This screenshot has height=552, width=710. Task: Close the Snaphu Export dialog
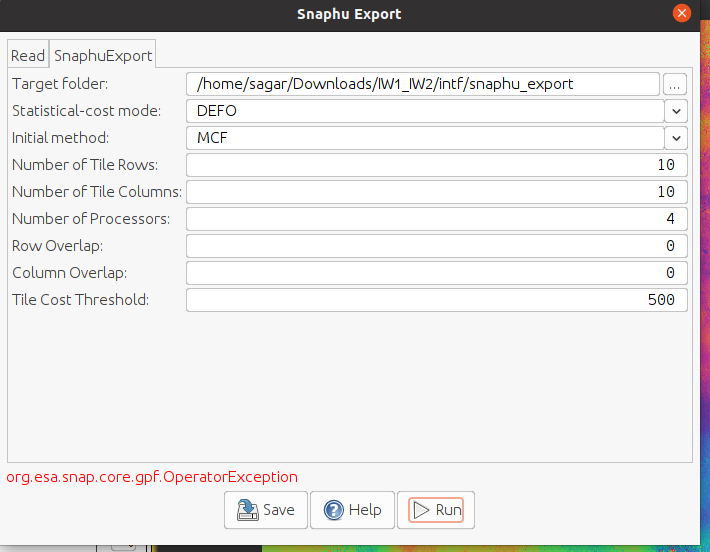[x=682, y=14]
